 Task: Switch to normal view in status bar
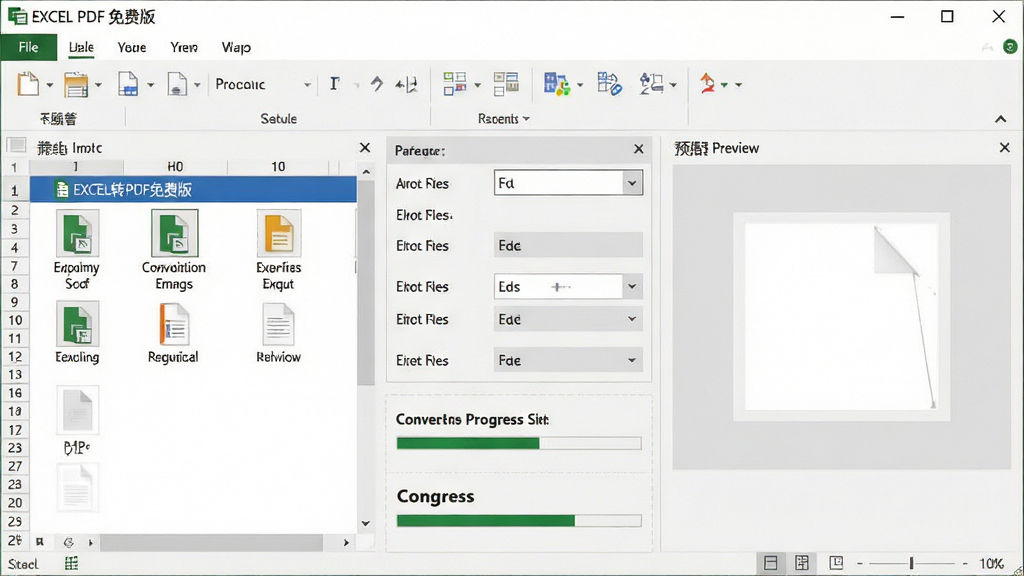point(771,563)
